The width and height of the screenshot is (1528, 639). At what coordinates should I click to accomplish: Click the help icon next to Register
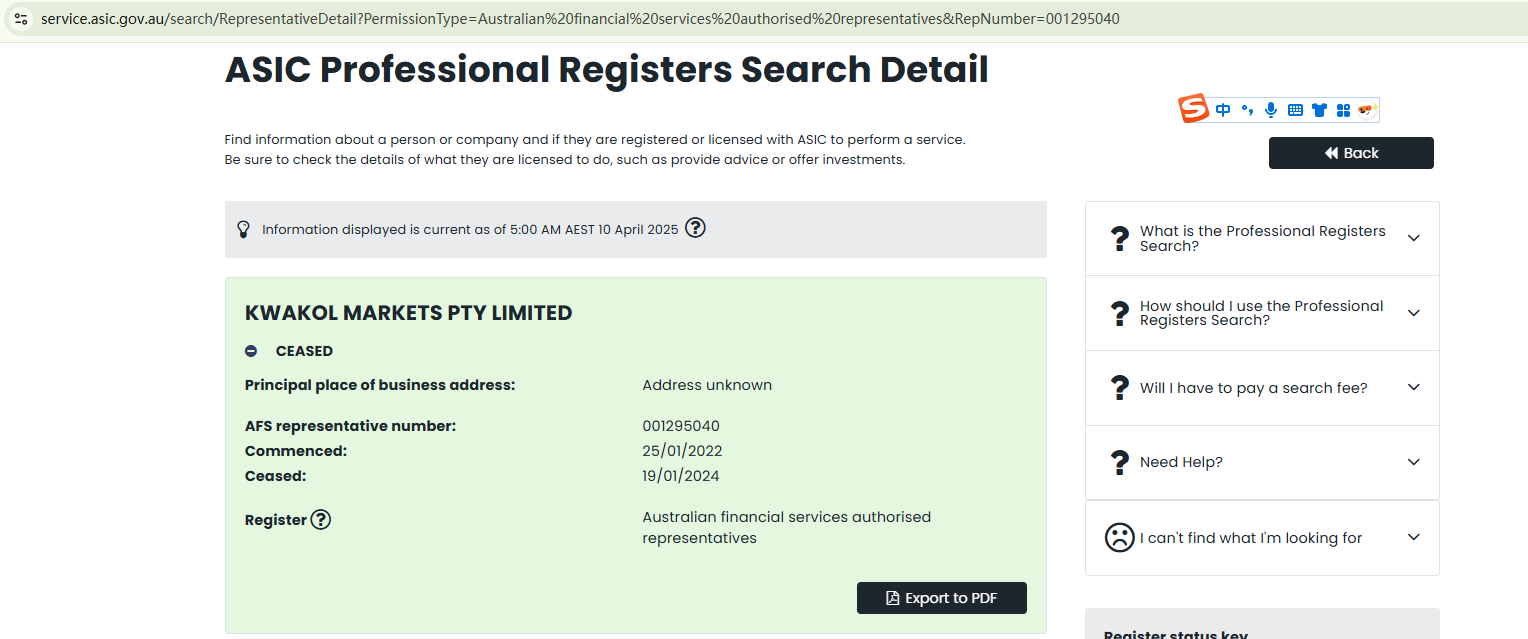[x=320, y=520]
